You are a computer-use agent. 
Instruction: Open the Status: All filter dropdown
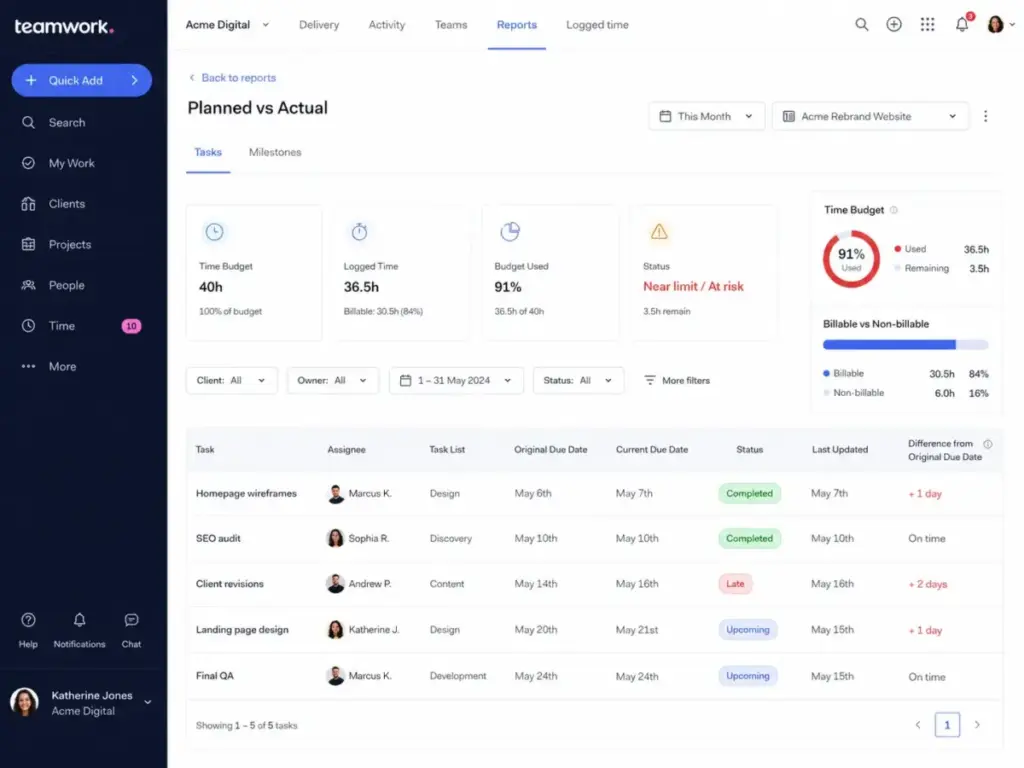578,381
